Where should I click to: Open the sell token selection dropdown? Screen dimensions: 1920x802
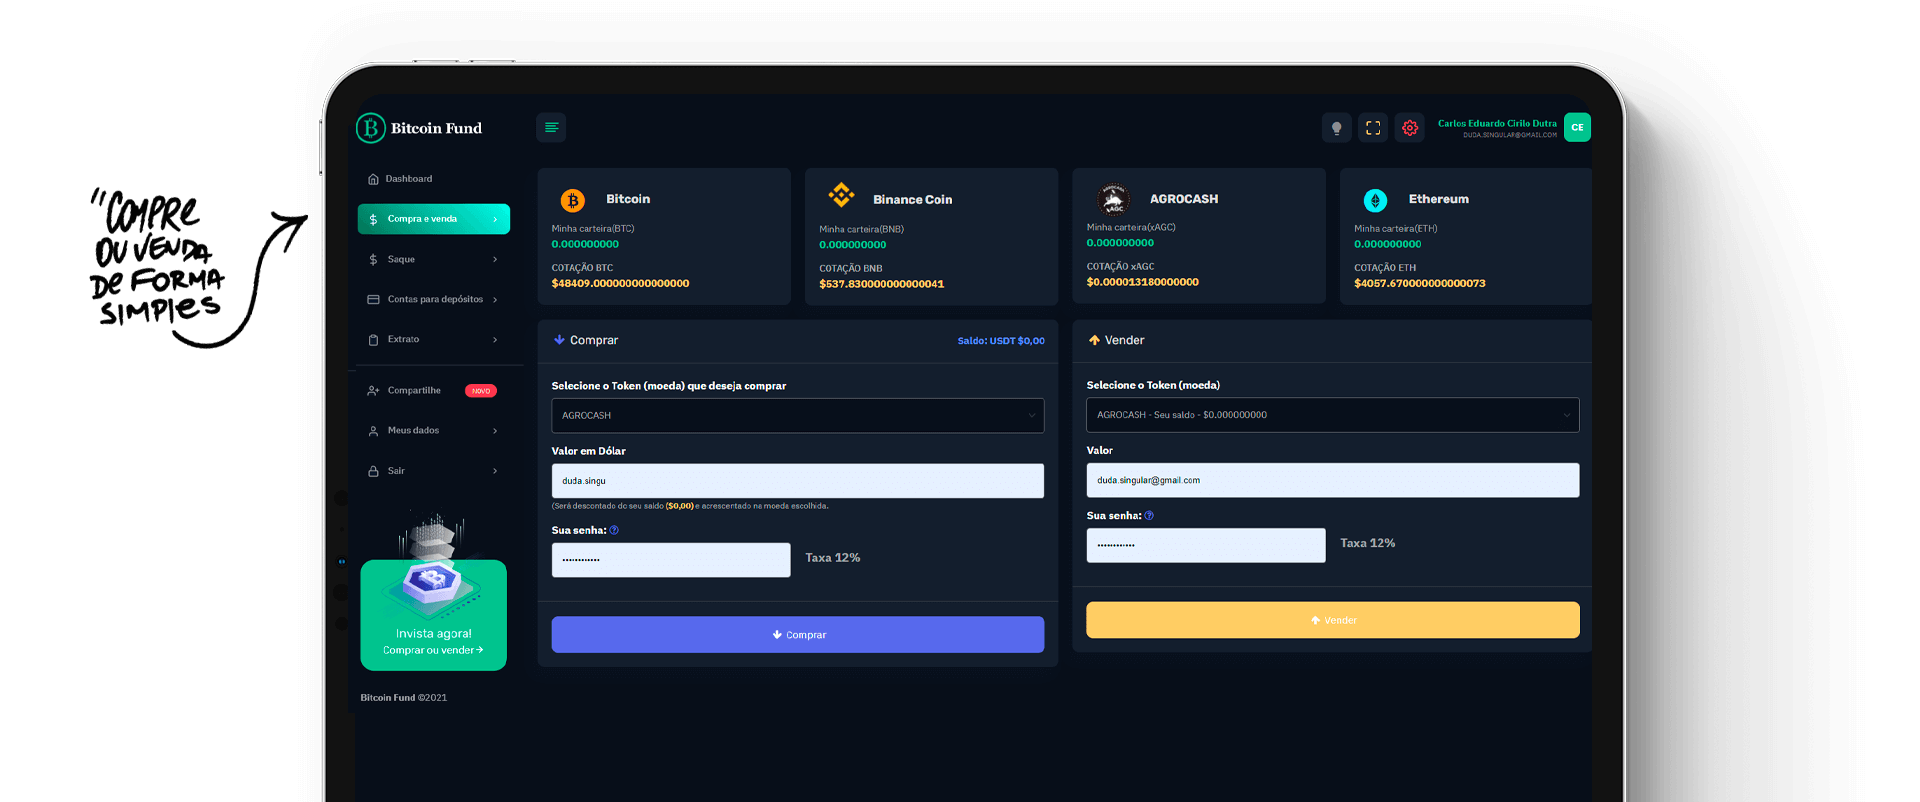tap(1332, 415)
